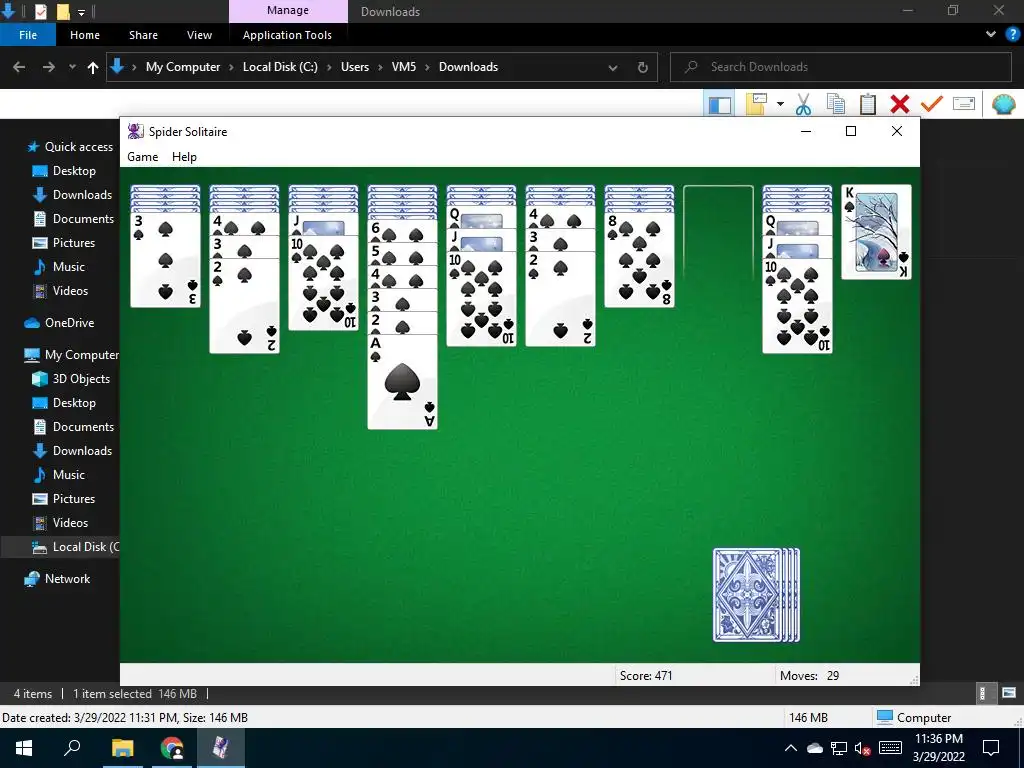Open the Application Tools tab
The height and width of the screenshot is (768, 1024).
tap(287, 35)
